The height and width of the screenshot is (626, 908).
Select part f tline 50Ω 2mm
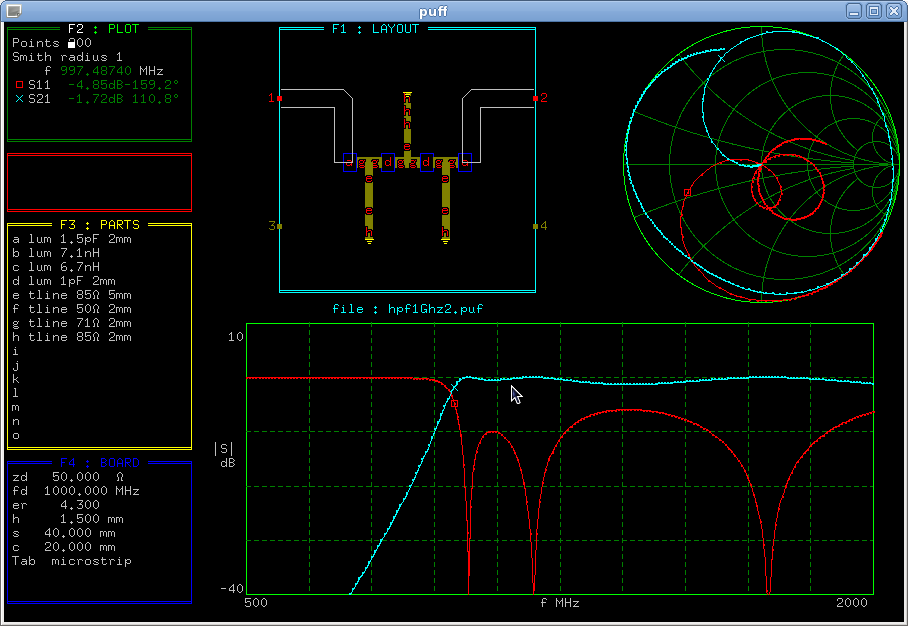tap(72, 309)
